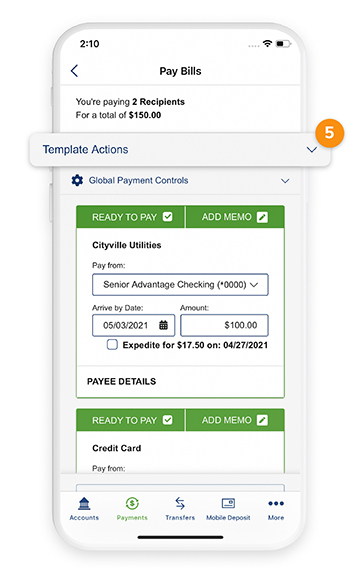The height and width of the screenshot is (576, 360).
Task: Add memo to Cityville Utilities payment
Action: pos(235,217)
